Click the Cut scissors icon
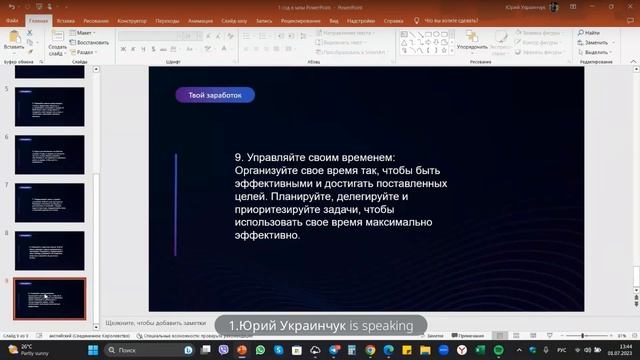Screen dimensions: 640x360 29,33
